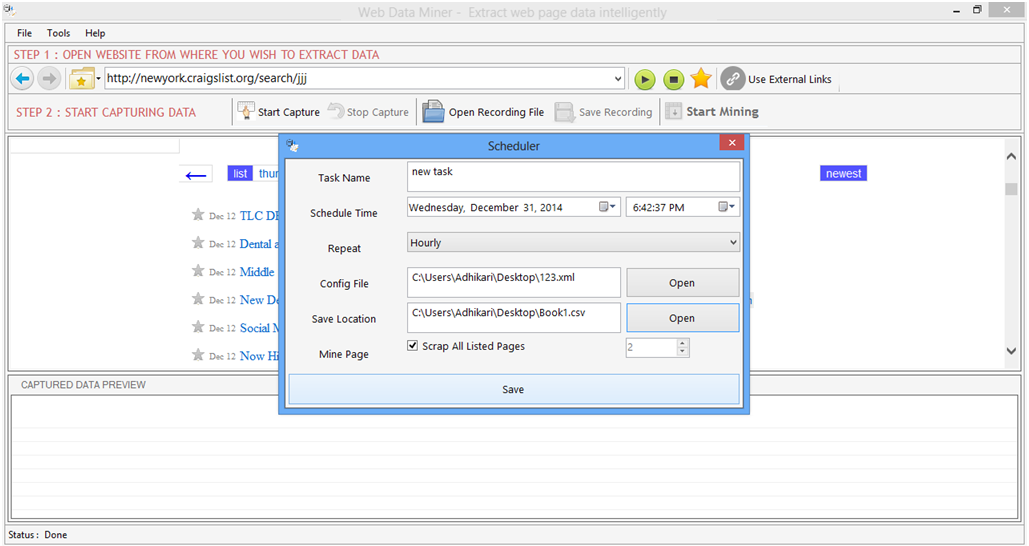Click the Open Recording File icon
Screen dimensions: 1029x546
(x=433, y=112)
